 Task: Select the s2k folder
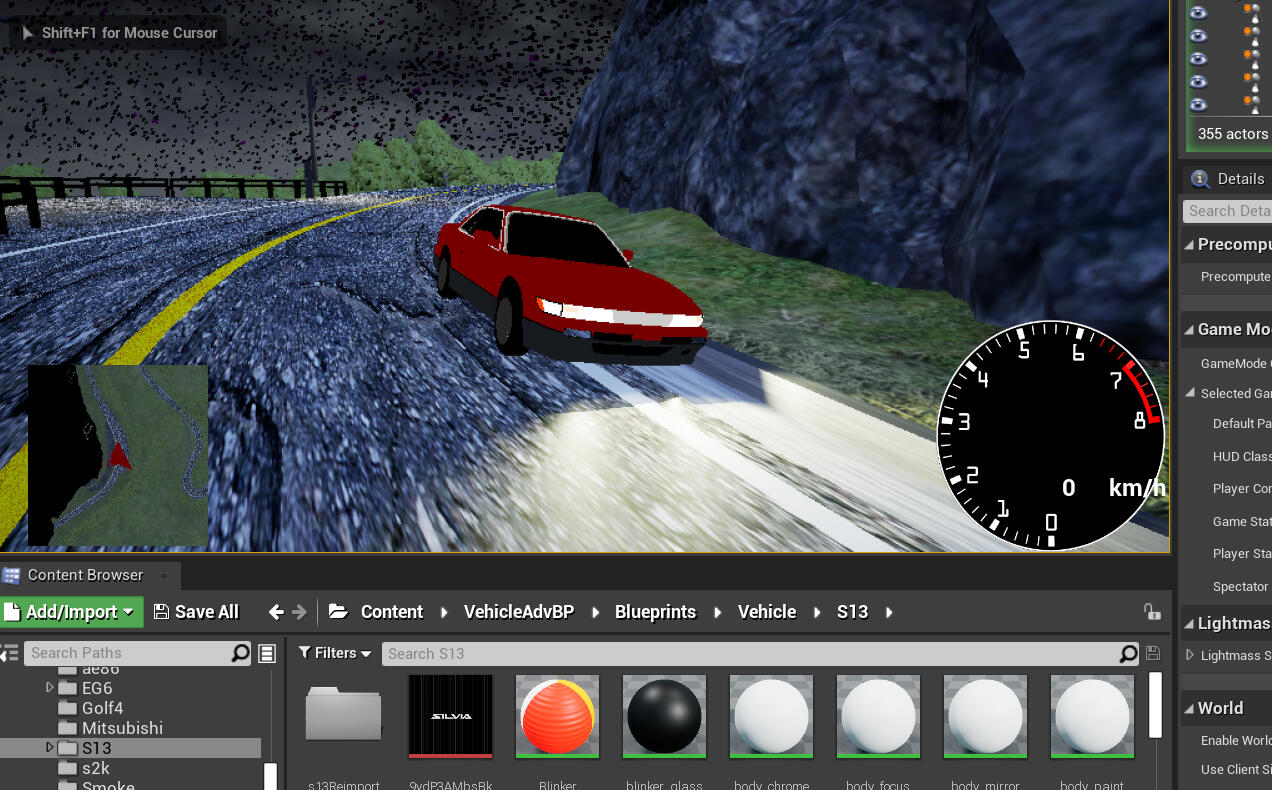point(96,768)
